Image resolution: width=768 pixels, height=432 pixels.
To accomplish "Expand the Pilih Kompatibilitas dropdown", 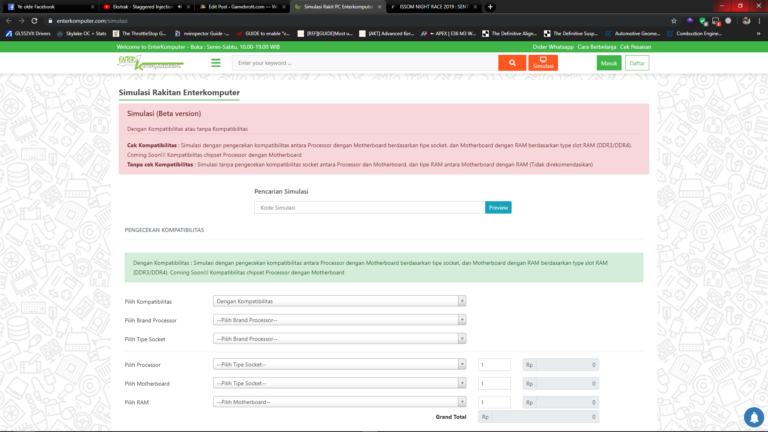I will click(340, 301).
